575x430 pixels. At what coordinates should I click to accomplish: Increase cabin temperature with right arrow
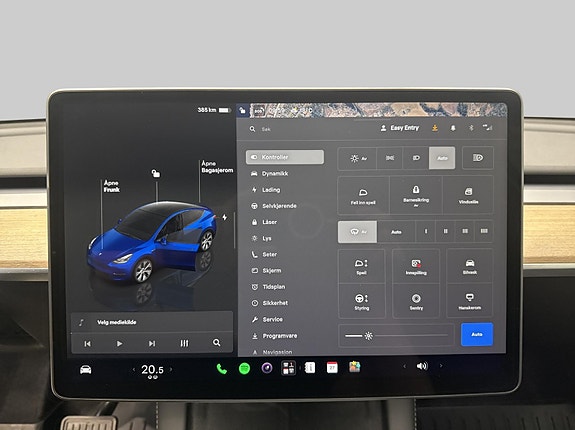(x=171, y=369)
